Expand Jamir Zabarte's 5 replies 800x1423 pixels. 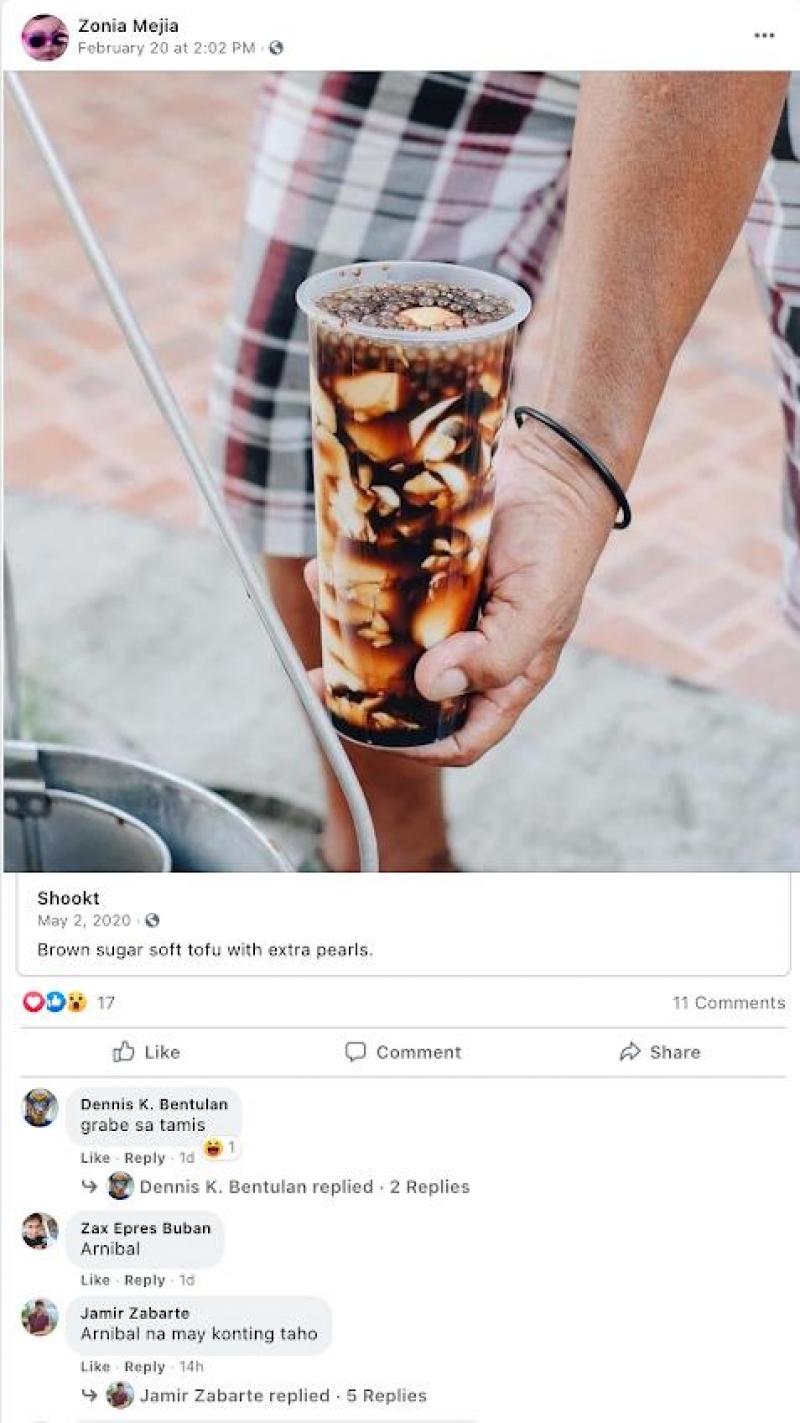pyautogui.click(x=283, y=1395)
